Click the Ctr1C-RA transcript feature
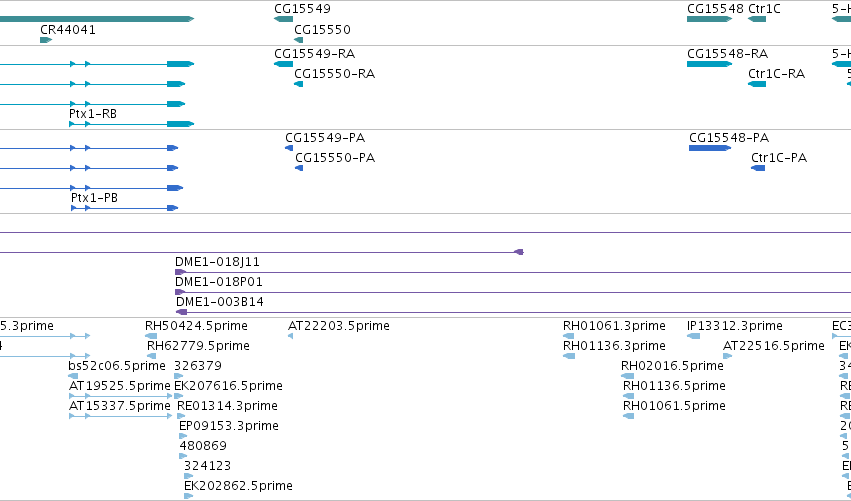The height and width of the screenshot is (501, 851). tap(757, 84)
